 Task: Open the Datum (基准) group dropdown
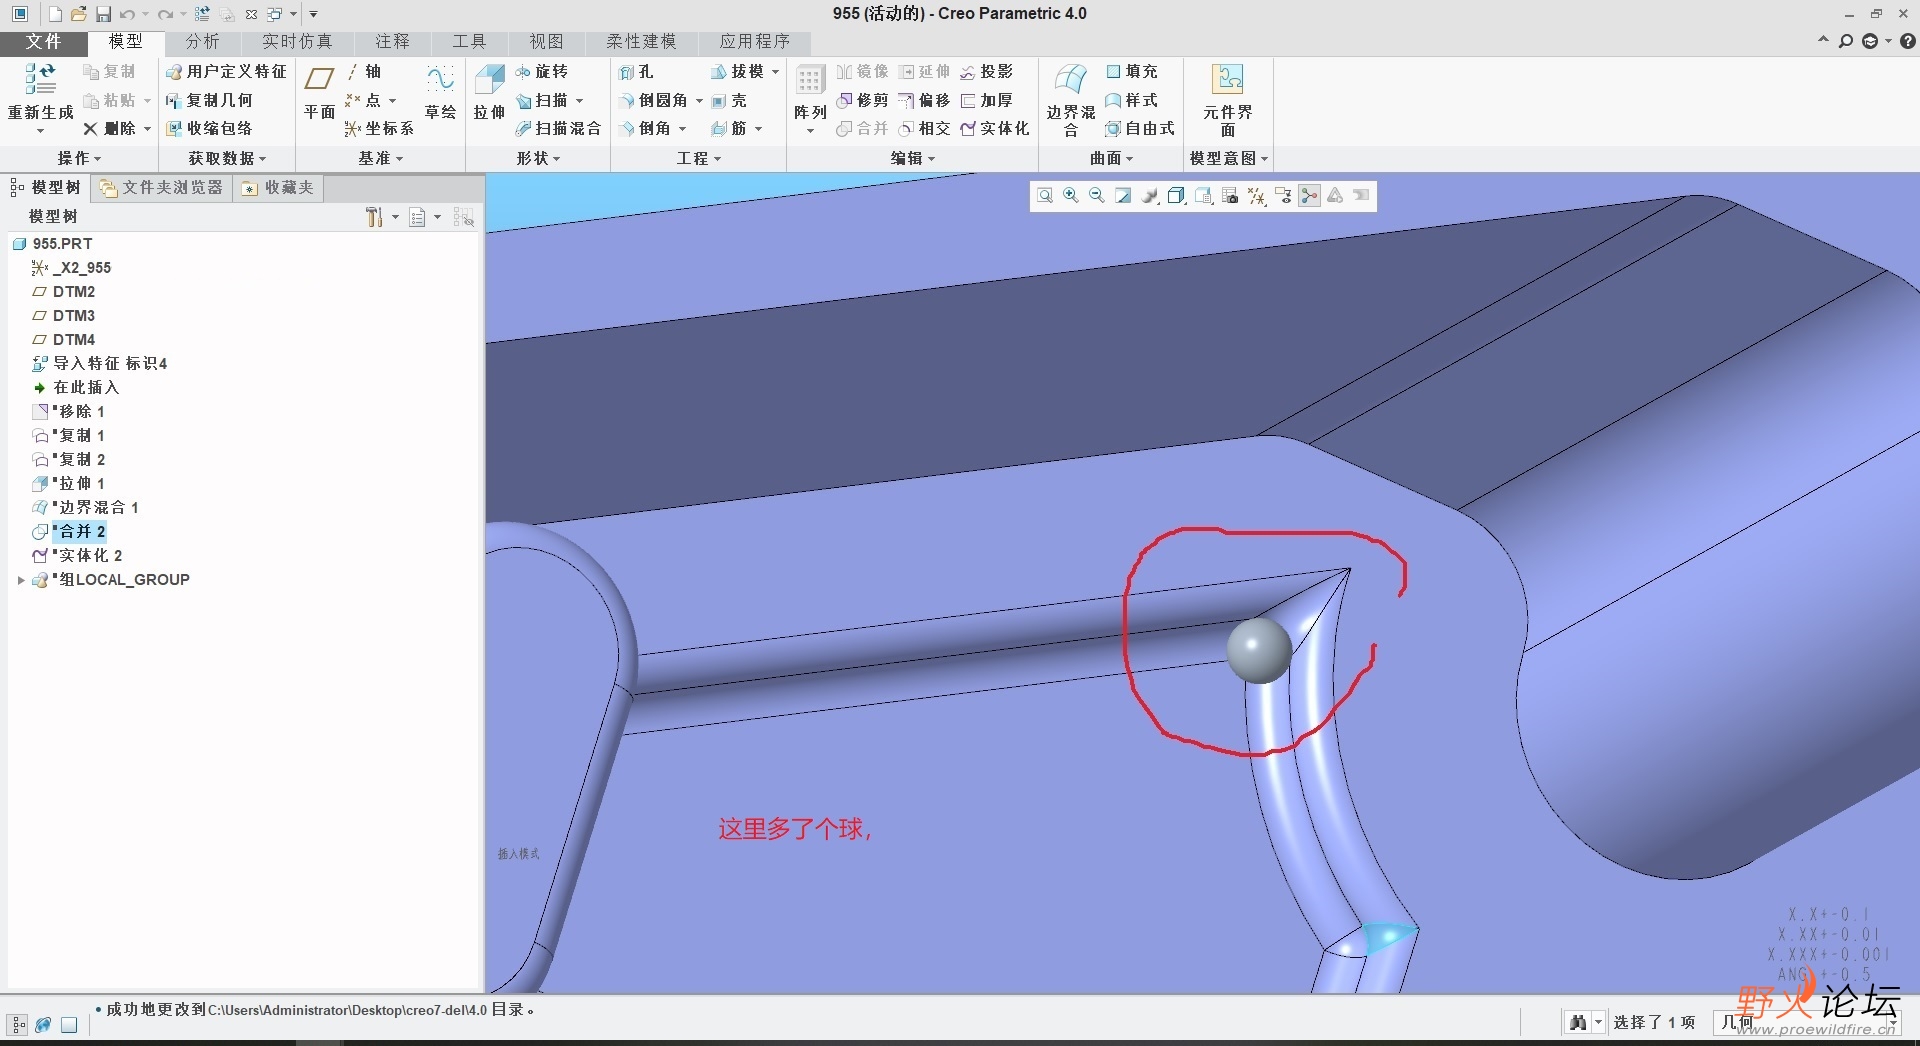click(x=380, y=158)
